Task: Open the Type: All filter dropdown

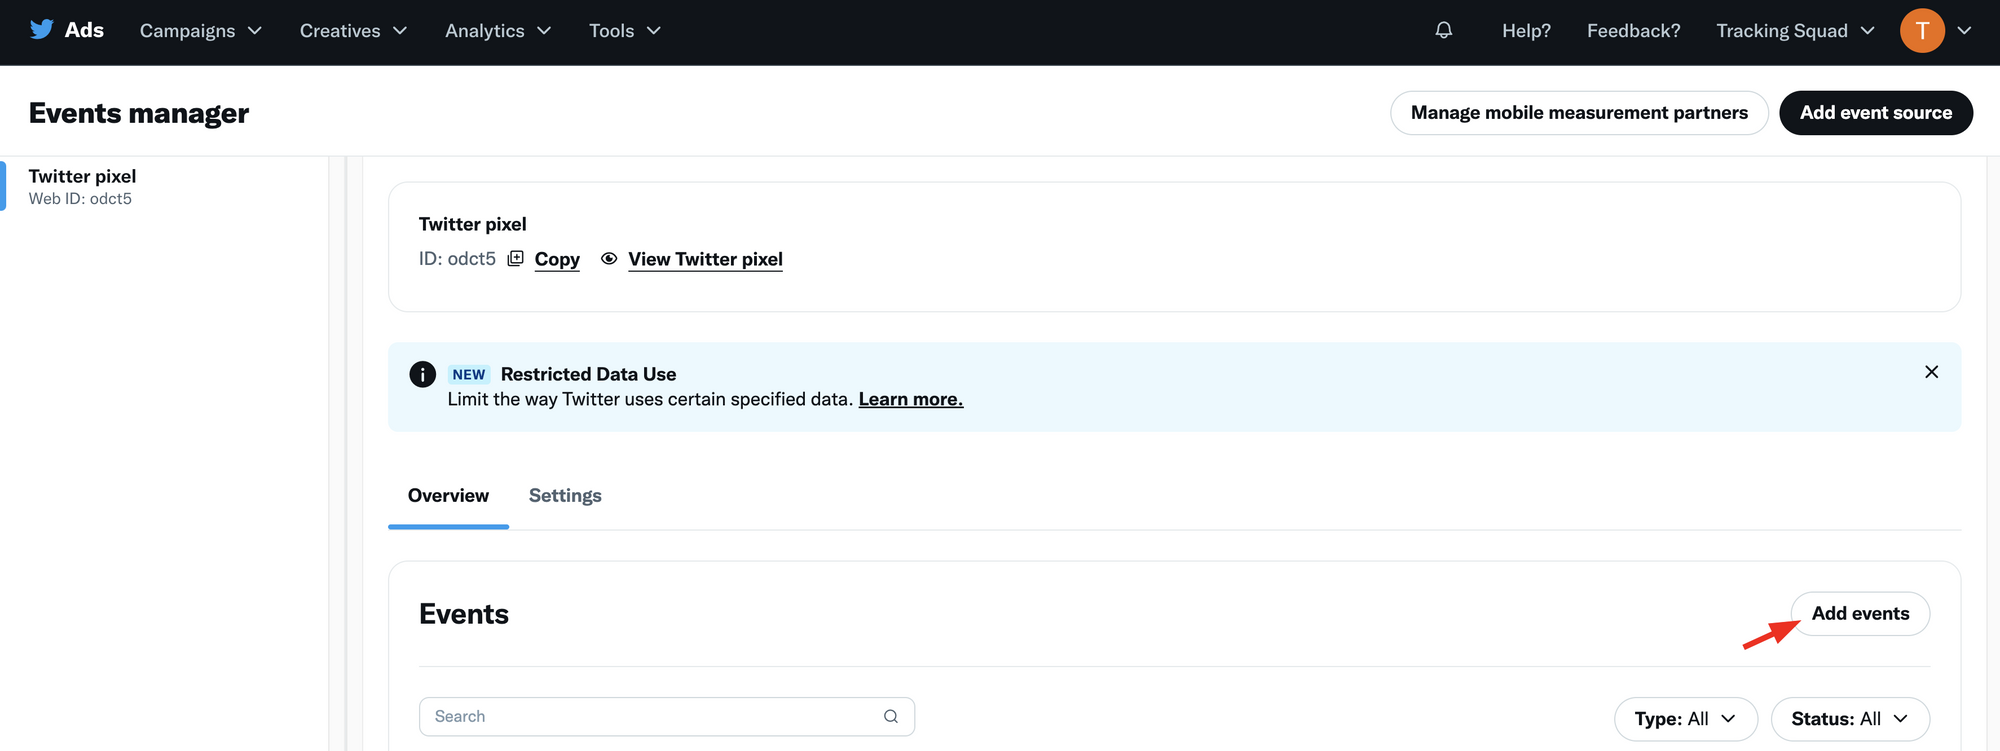Action: 1685,719
